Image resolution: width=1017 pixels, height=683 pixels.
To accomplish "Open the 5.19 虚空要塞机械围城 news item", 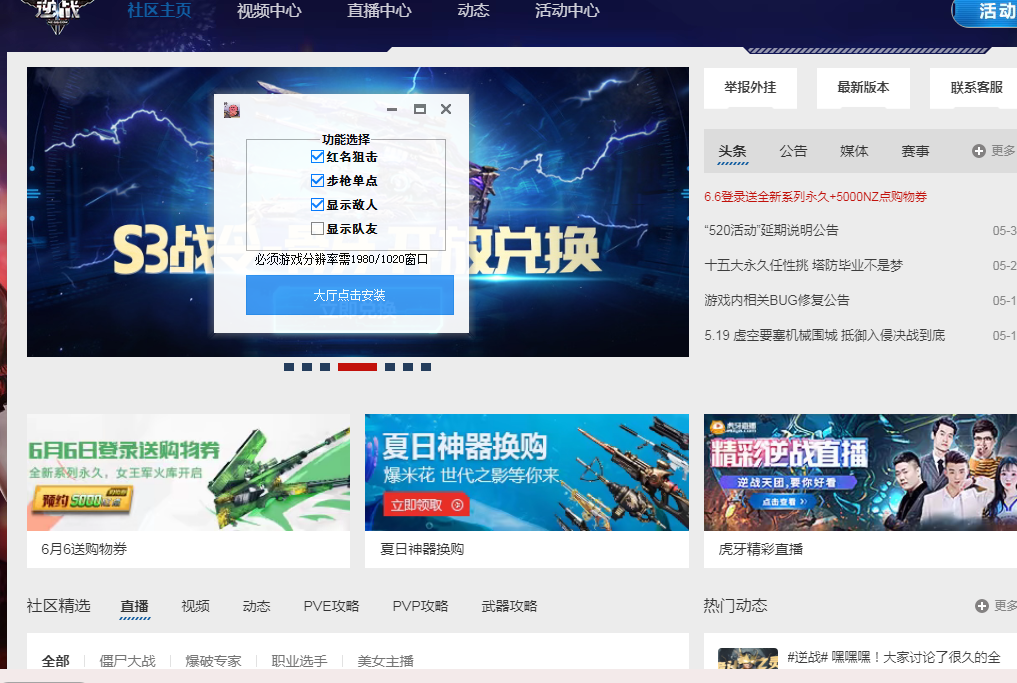I will (824, 335).
